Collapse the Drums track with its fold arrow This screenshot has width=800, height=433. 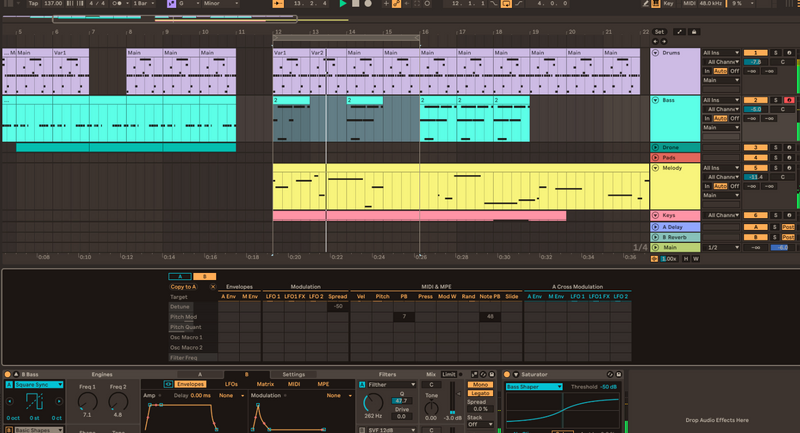tap(656, 53)
